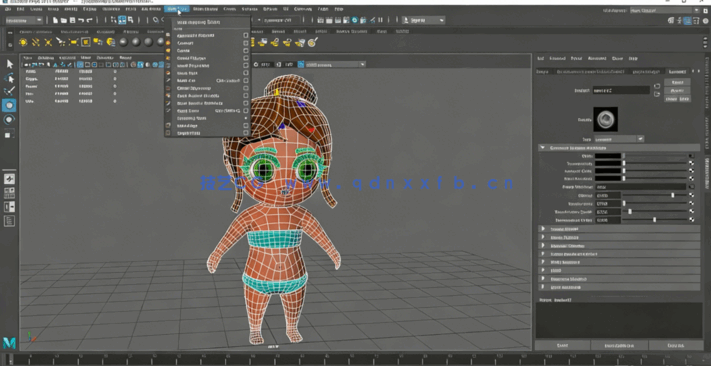Open the material Type dropdown below the sample

tap(619, 139)
